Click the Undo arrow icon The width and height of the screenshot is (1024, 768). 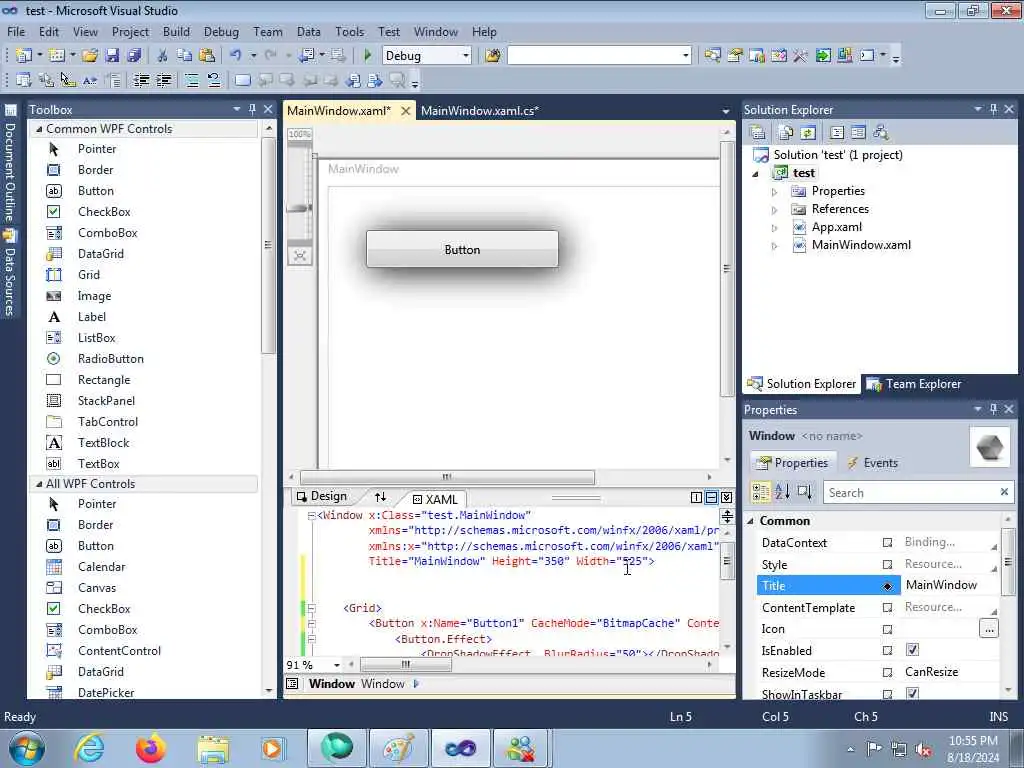coord(236,56)
